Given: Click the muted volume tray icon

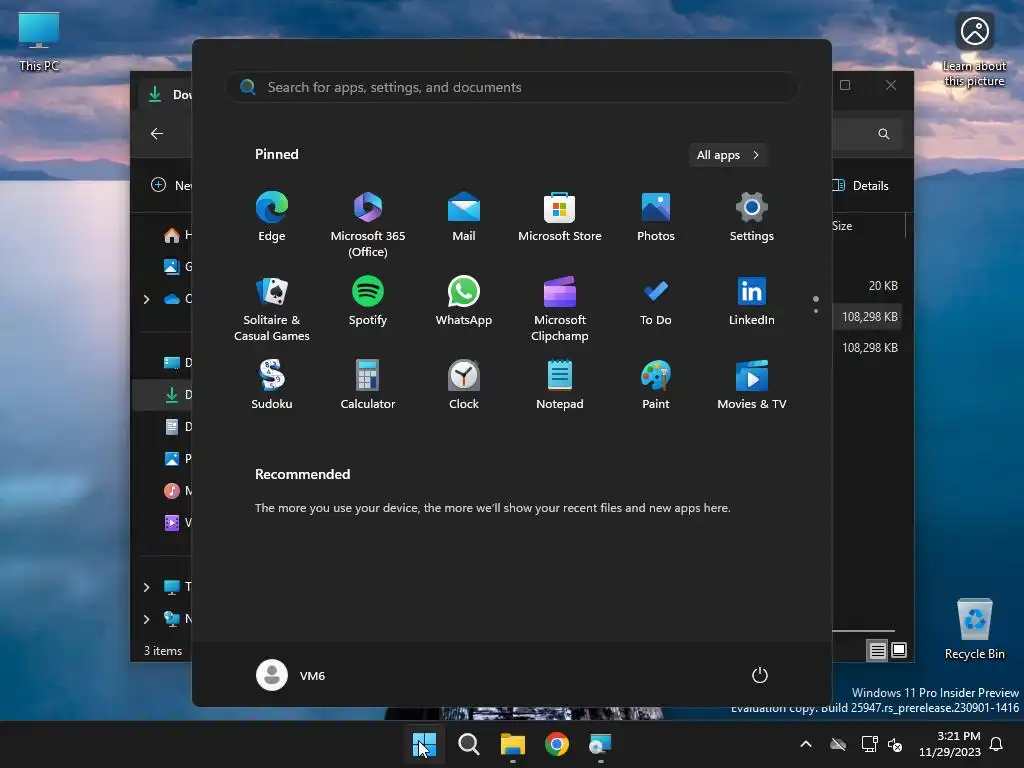Looking at the screenshot, I should pos(895,744).
